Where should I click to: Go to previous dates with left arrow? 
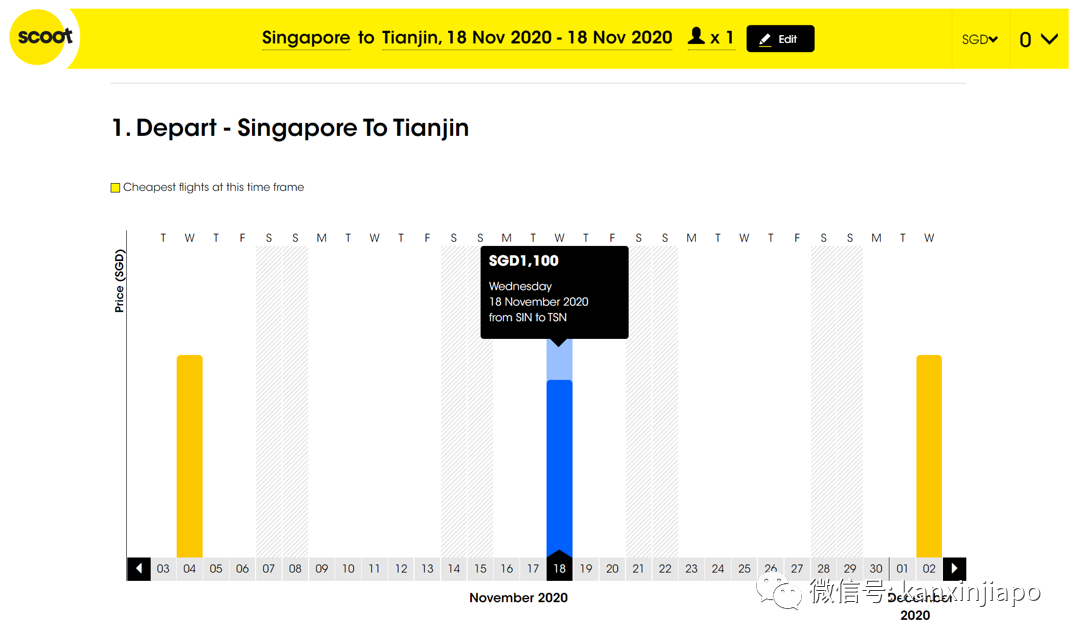tap(139, 568)
